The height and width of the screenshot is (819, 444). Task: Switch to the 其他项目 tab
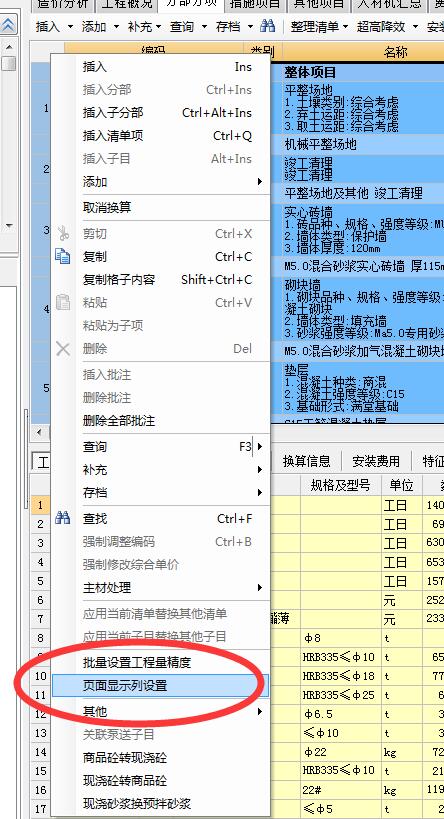(x=319, y=4)
